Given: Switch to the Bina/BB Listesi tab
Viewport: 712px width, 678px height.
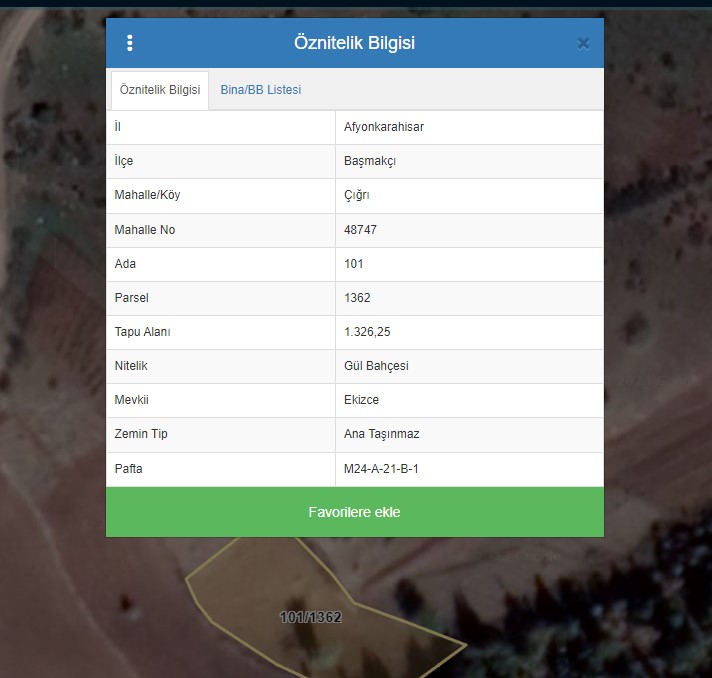Looking at the screenshot, I should (x=260, y=90).
